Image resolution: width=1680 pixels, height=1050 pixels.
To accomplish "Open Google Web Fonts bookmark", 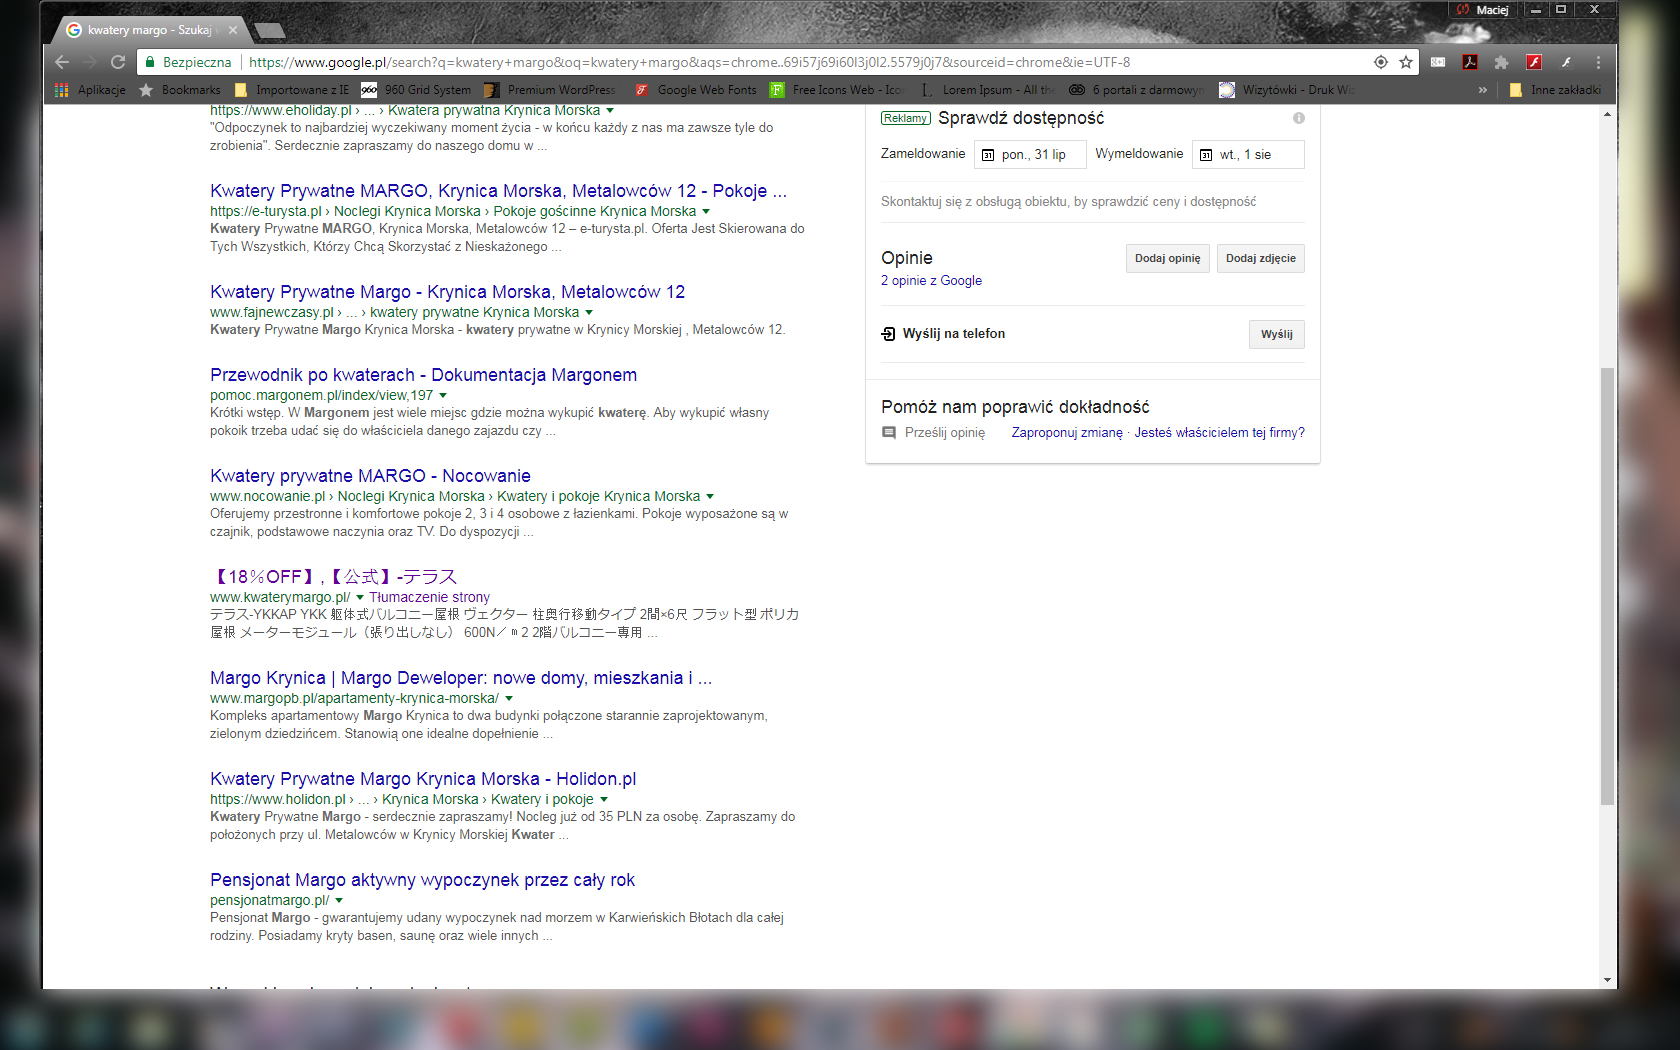I will point(696,90).
